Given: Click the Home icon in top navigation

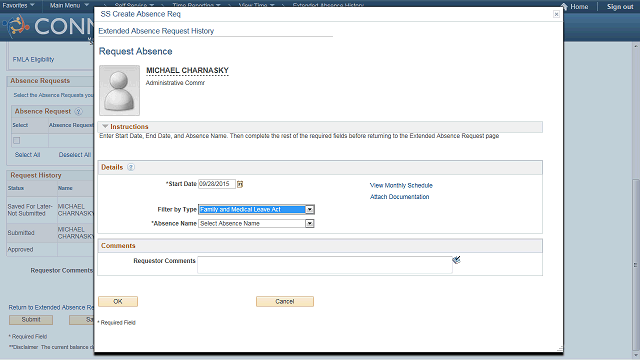Looking at the screenshot, I should coord(565,6).
